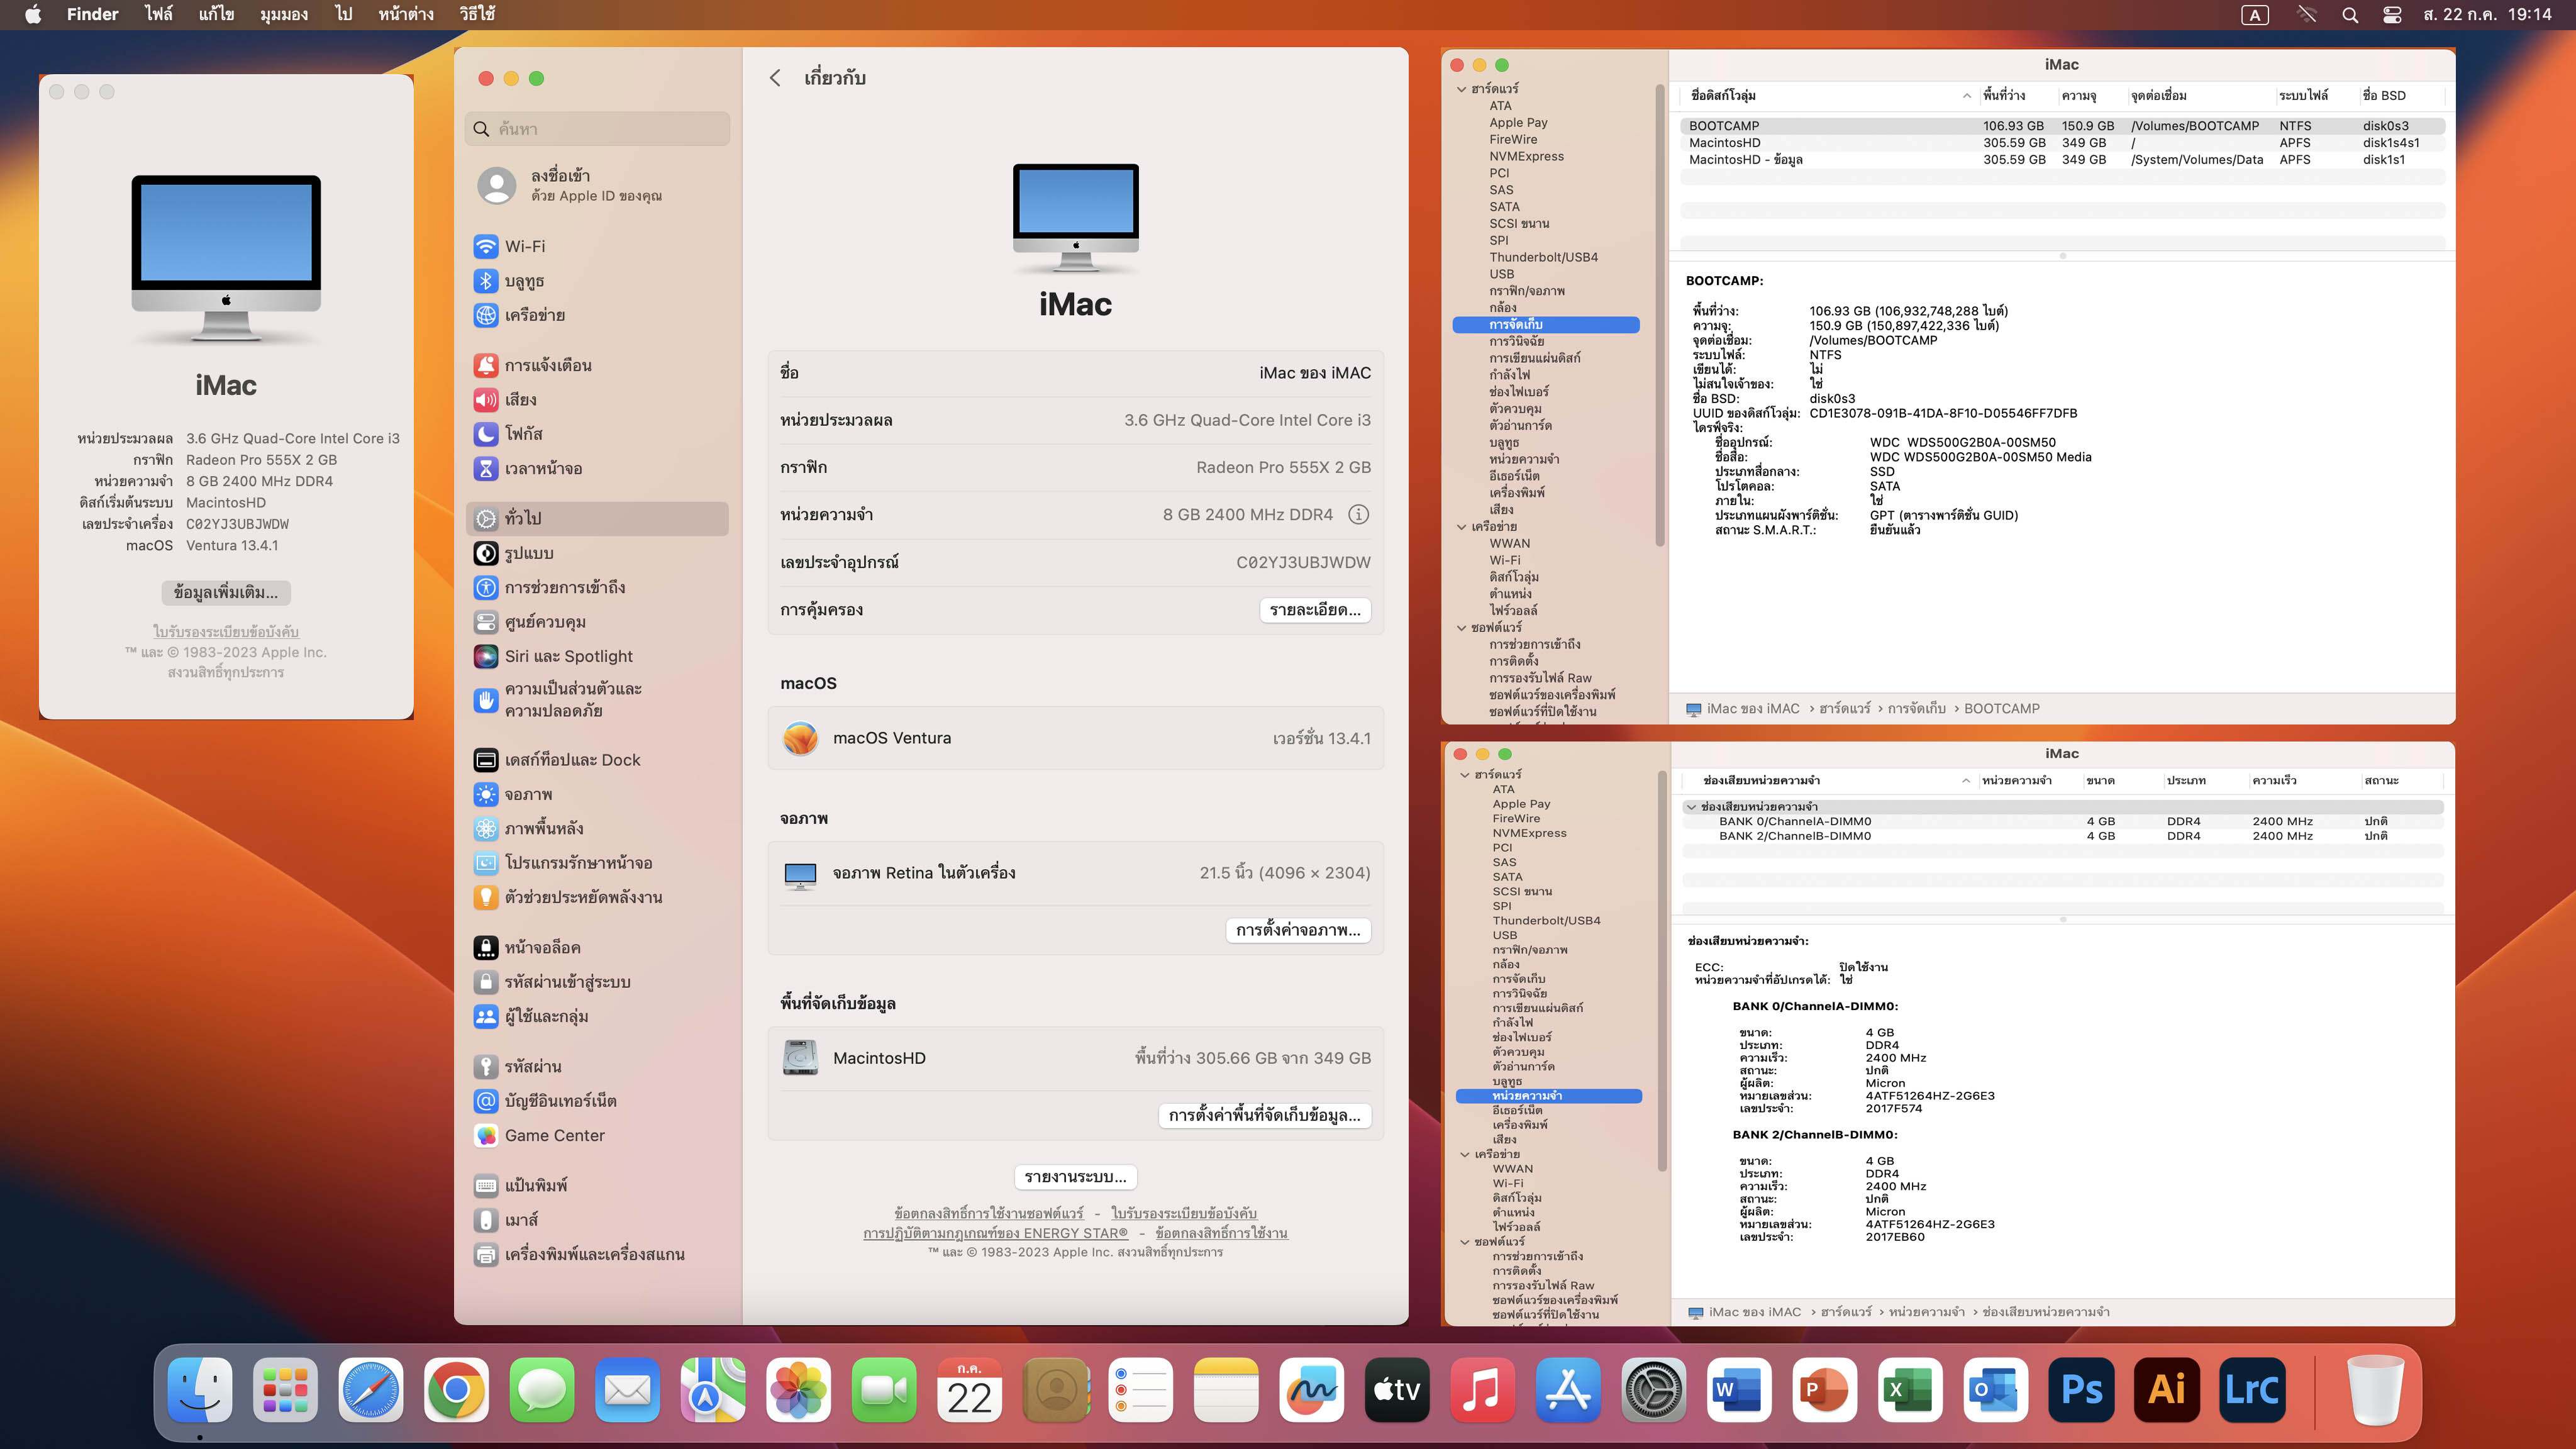Image resolution: width=2576 pixels, height=1449 pixels.
Task: Click รายงานระบบ System Report button
Action: pos(1075,1177)
